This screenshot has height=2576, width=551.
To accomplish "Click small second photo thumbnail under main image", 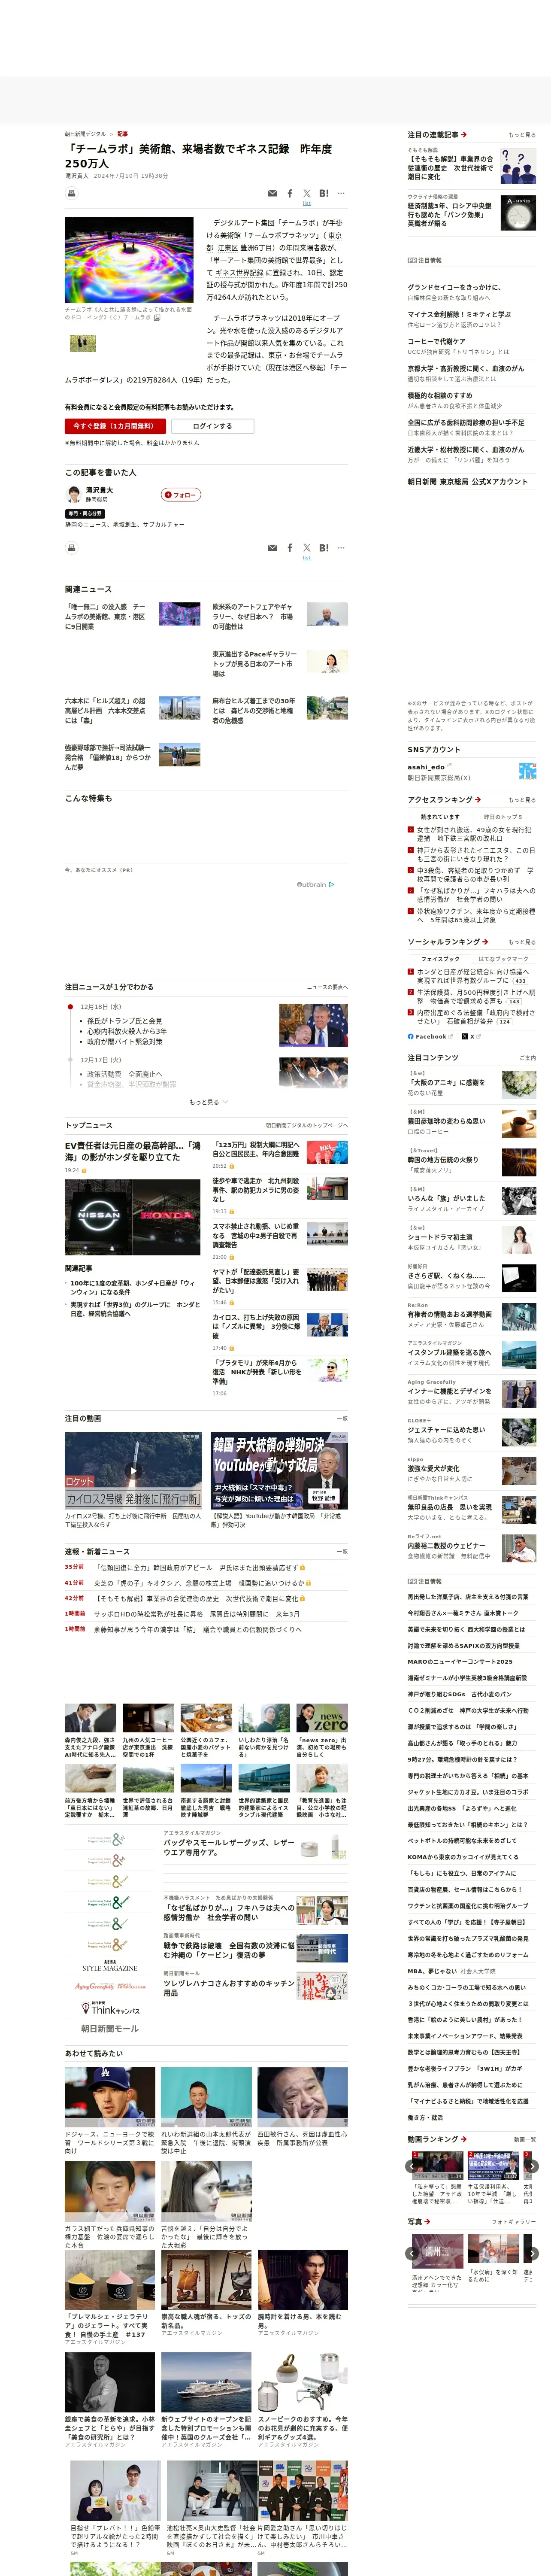I will [83, 343].
